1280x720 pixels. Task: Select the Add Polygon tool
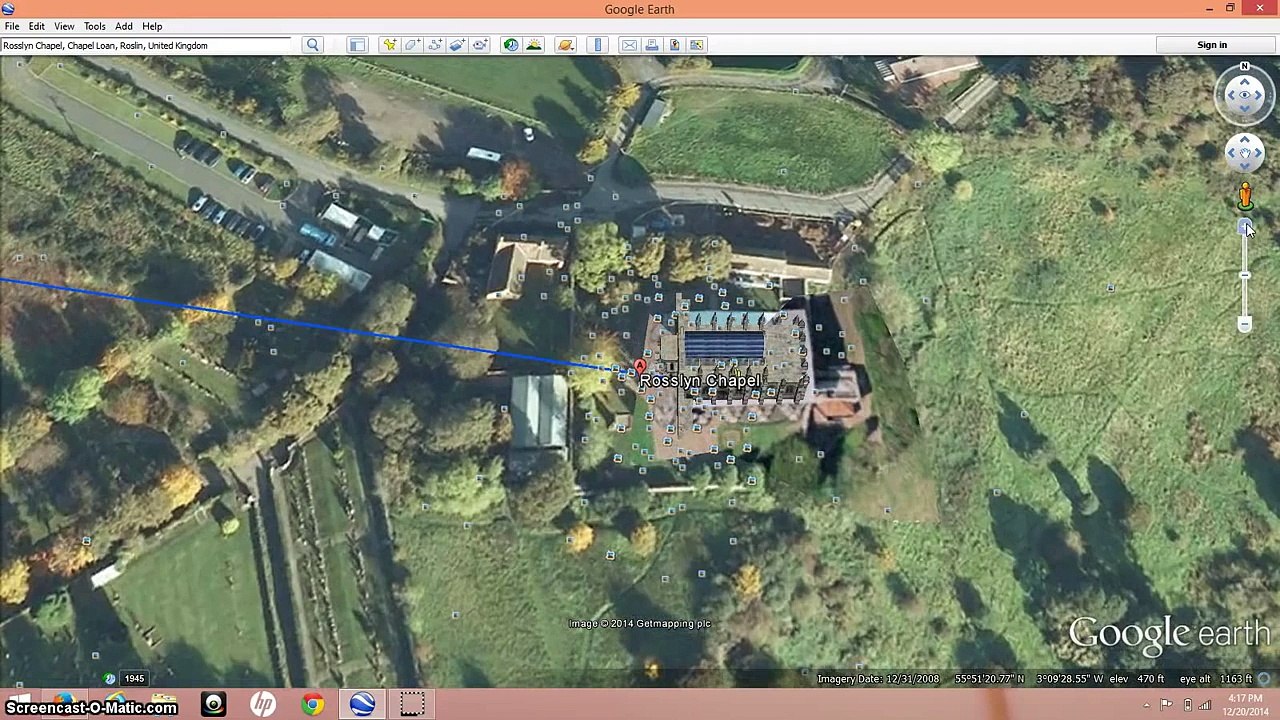pos(412,45)
